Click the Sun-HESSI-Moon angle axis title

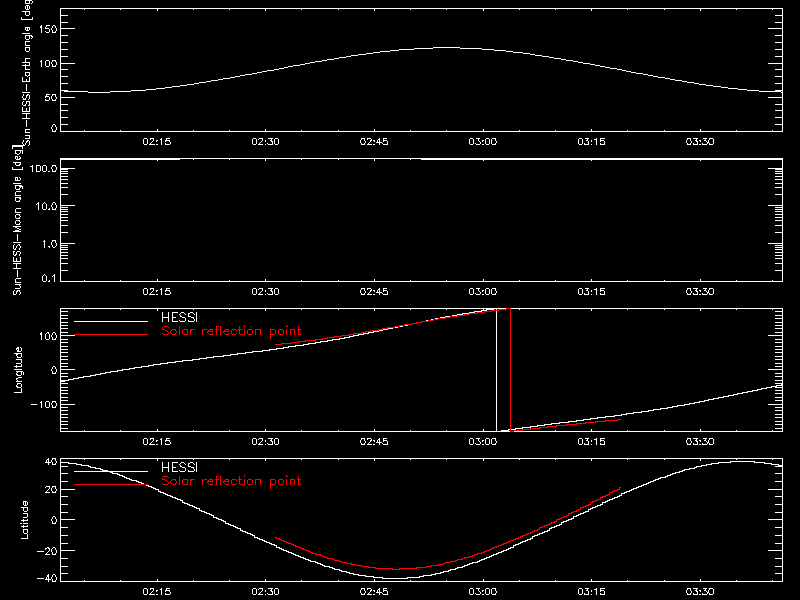tap(17, 220)
